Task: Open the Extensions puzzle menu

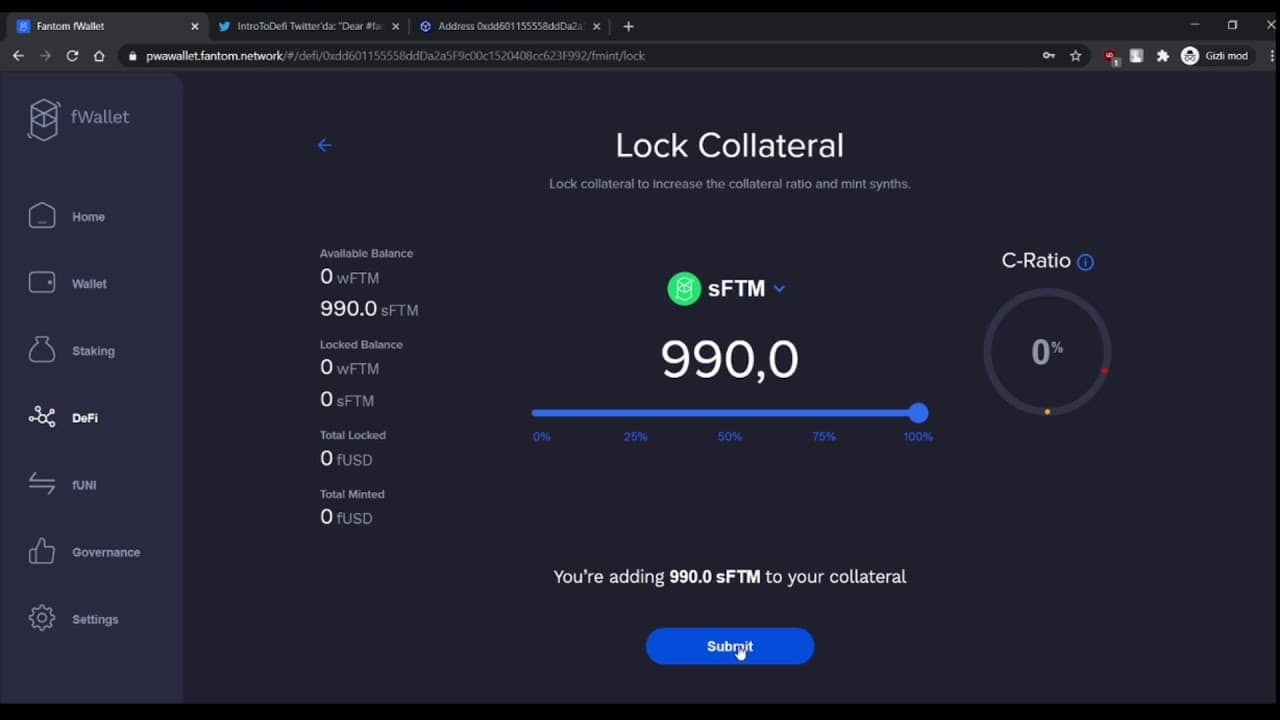Action: point(1163,56)
